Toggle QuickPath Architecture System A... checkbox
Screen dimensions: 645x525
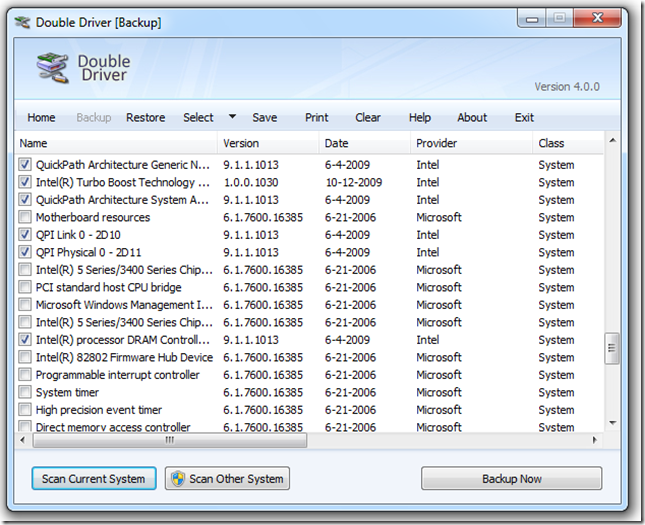25,200
